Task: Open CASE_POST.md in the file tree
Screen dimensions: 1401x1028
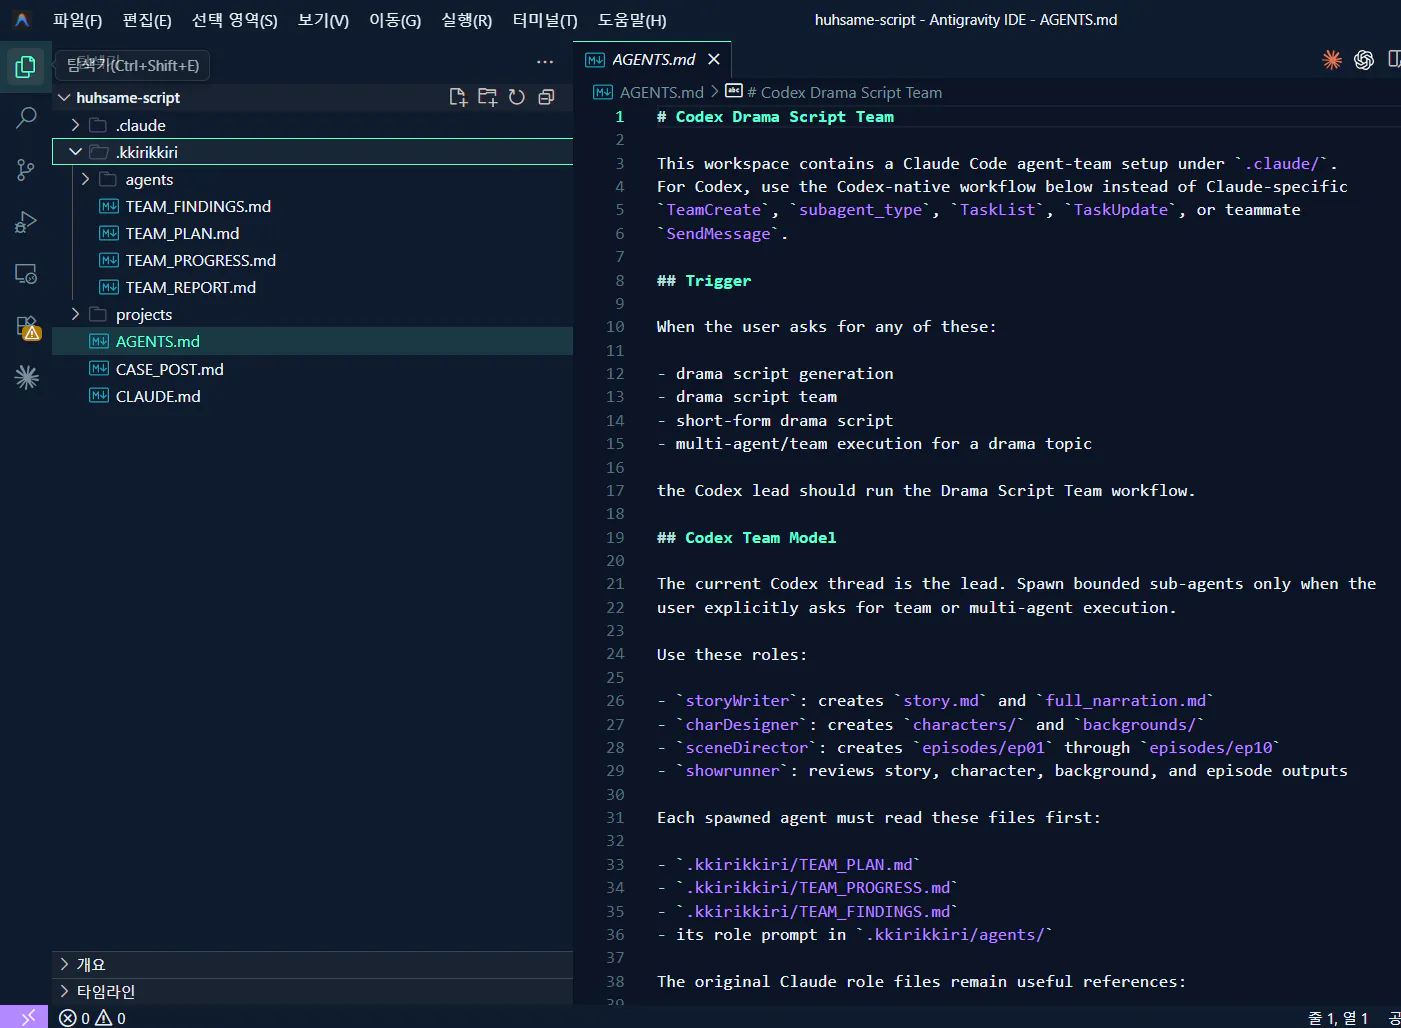Action: 169,369
